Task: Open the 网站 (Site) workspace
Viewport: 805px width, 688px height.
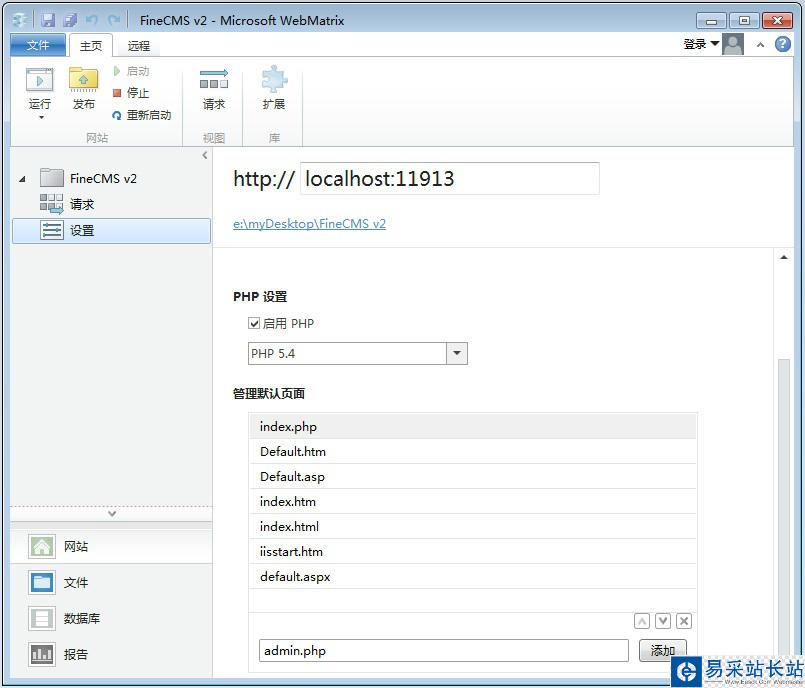Action: click(111, 546)
